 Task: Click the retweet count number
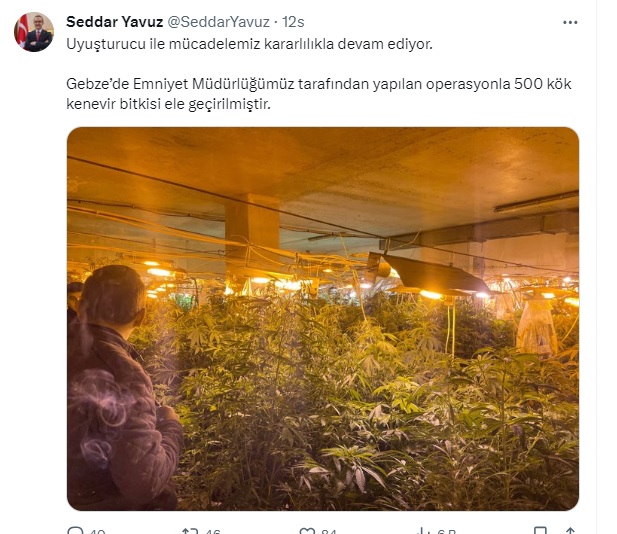pos(213,532)
